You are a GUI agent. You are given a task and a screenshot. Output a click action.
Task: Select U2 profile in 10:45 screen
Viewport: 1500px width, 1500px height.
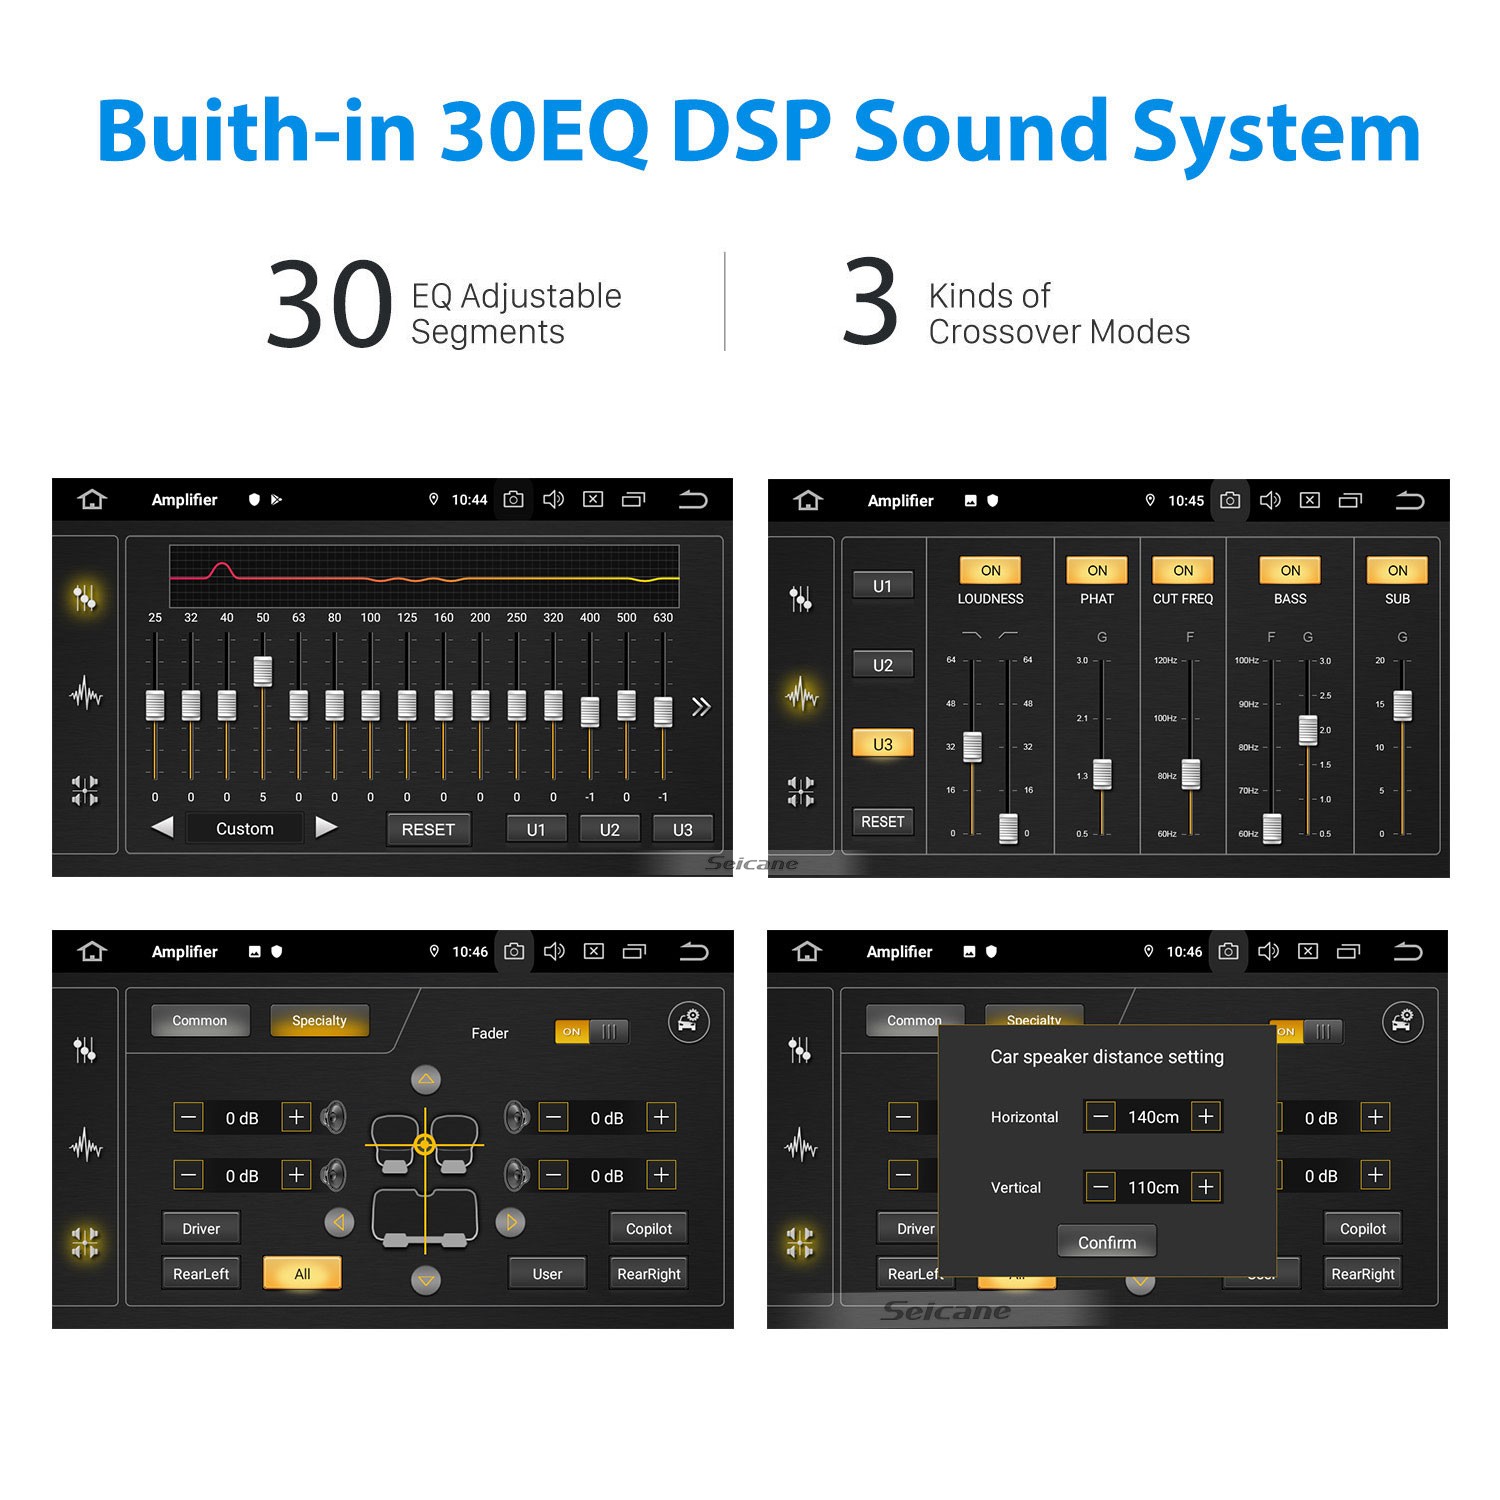[x=882, y=665]
